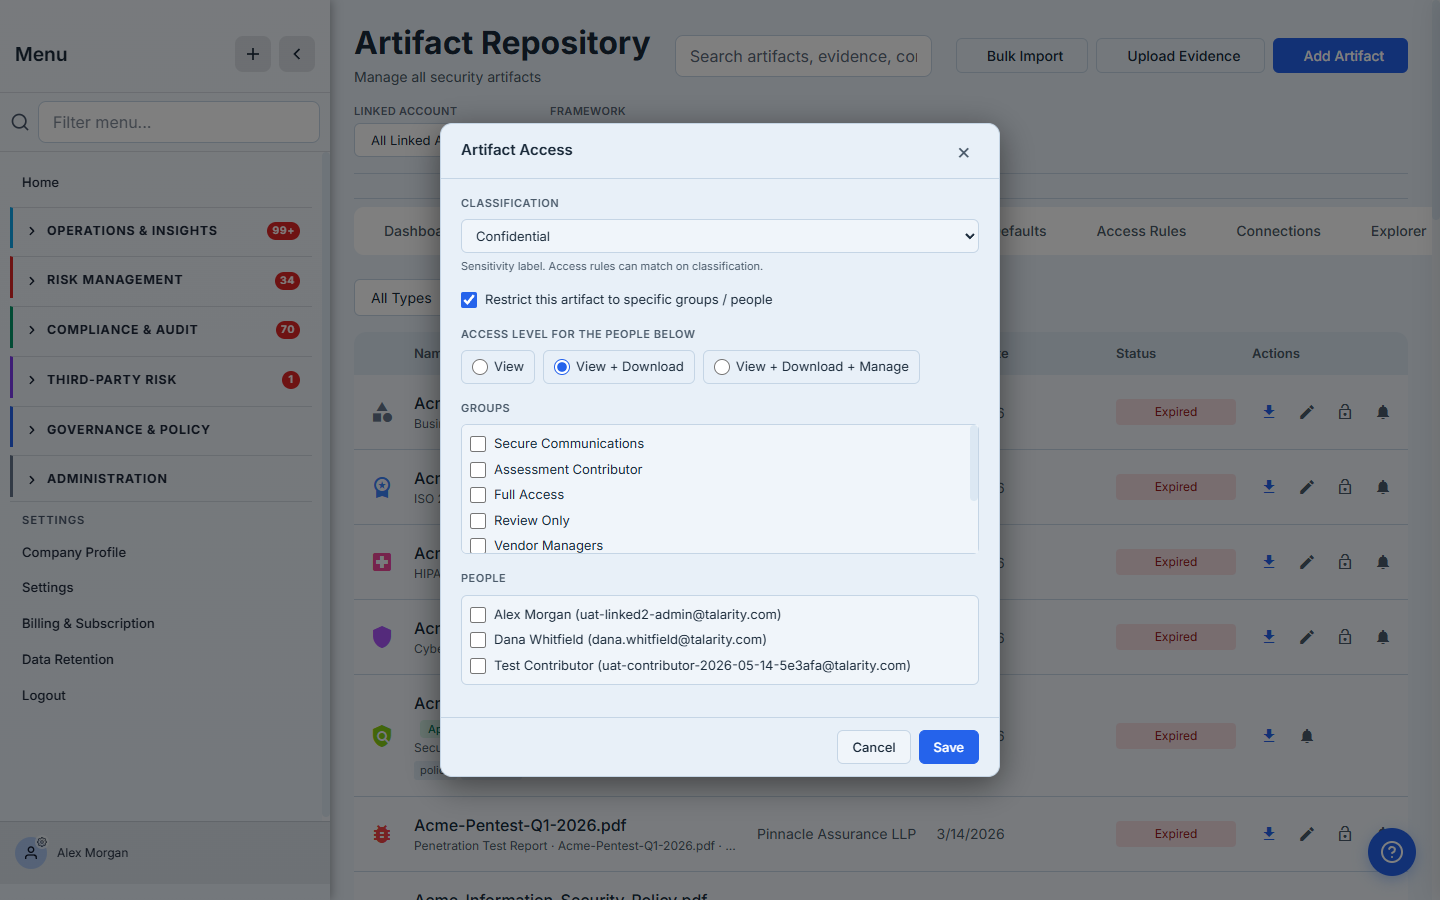Check the Secure Communications group

click(478, 444)
